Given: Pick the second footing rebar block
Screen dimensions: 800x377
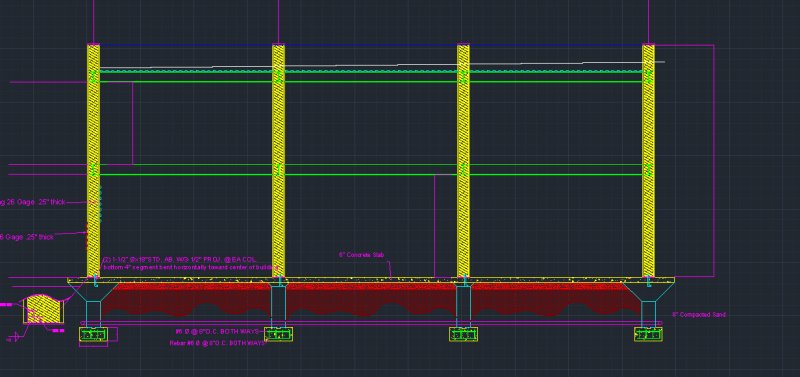Looking at the screenshot, I should pyautogui.click(x=278, y=335).
